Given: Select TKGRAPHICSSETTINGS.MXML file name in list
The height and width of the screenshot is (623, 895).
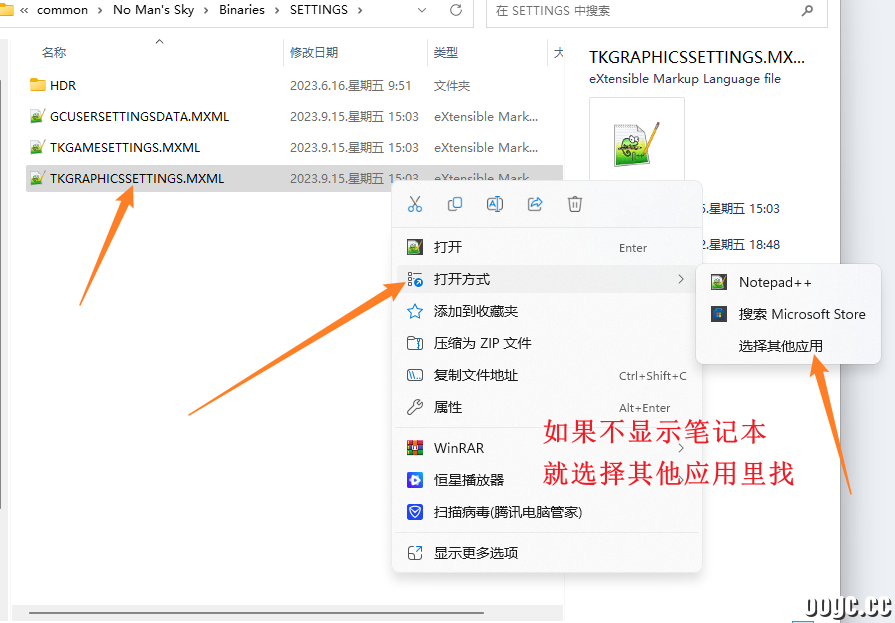Looking at the screenshot, I should [x=137, y=178].
